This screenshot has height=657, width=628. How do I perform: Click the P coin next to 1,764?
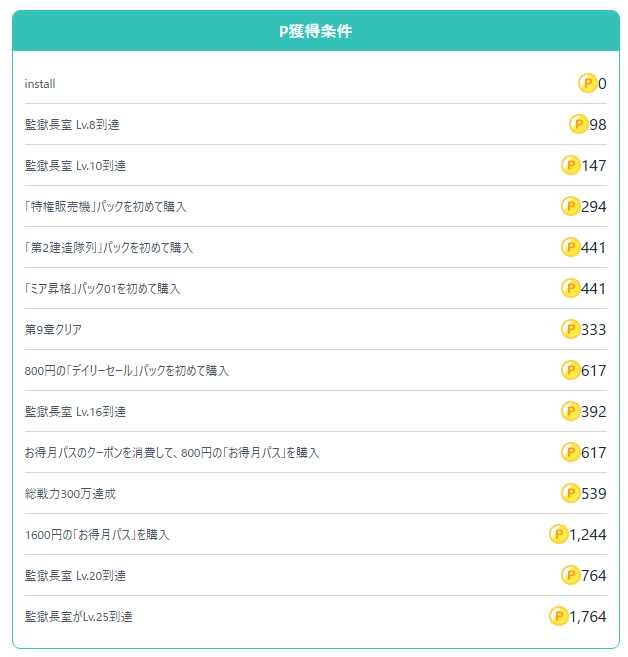coord(558,616)
